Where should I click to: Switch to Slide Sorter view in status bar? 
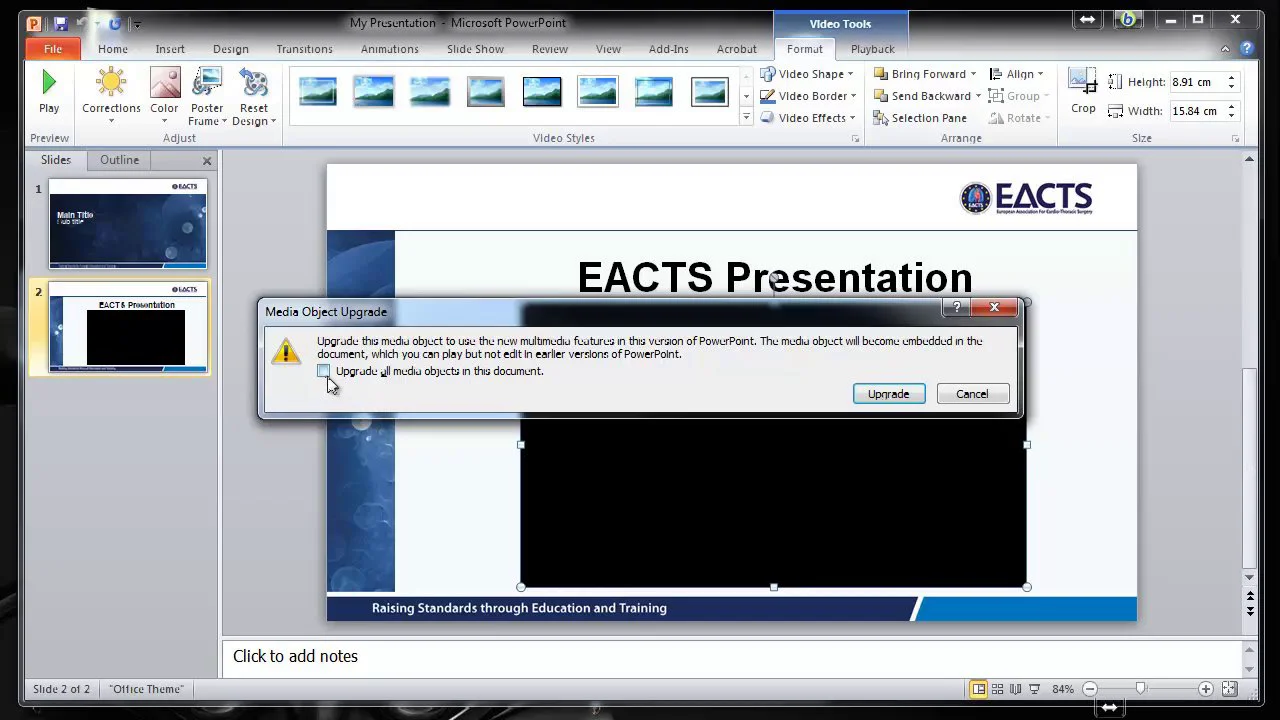pyautogui.click(x=998, y=689)
